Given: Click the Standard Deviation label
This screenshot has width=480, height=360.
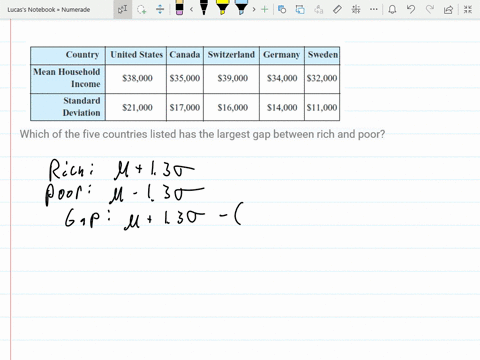Looking at the screenshot, I should (x=68, y=107).
